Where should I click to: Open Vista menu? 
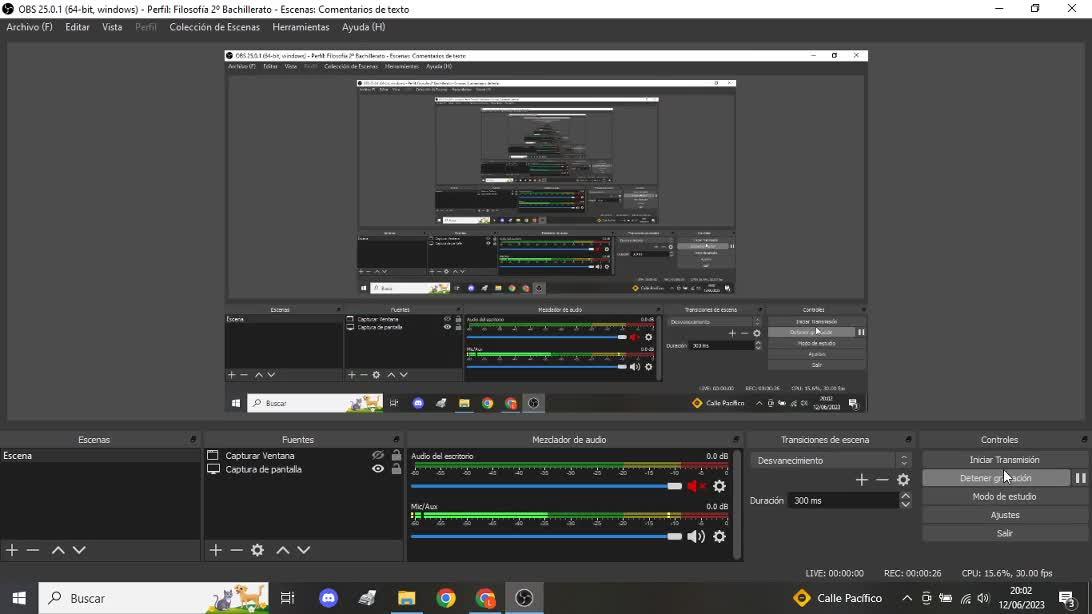tap(112, 27)
